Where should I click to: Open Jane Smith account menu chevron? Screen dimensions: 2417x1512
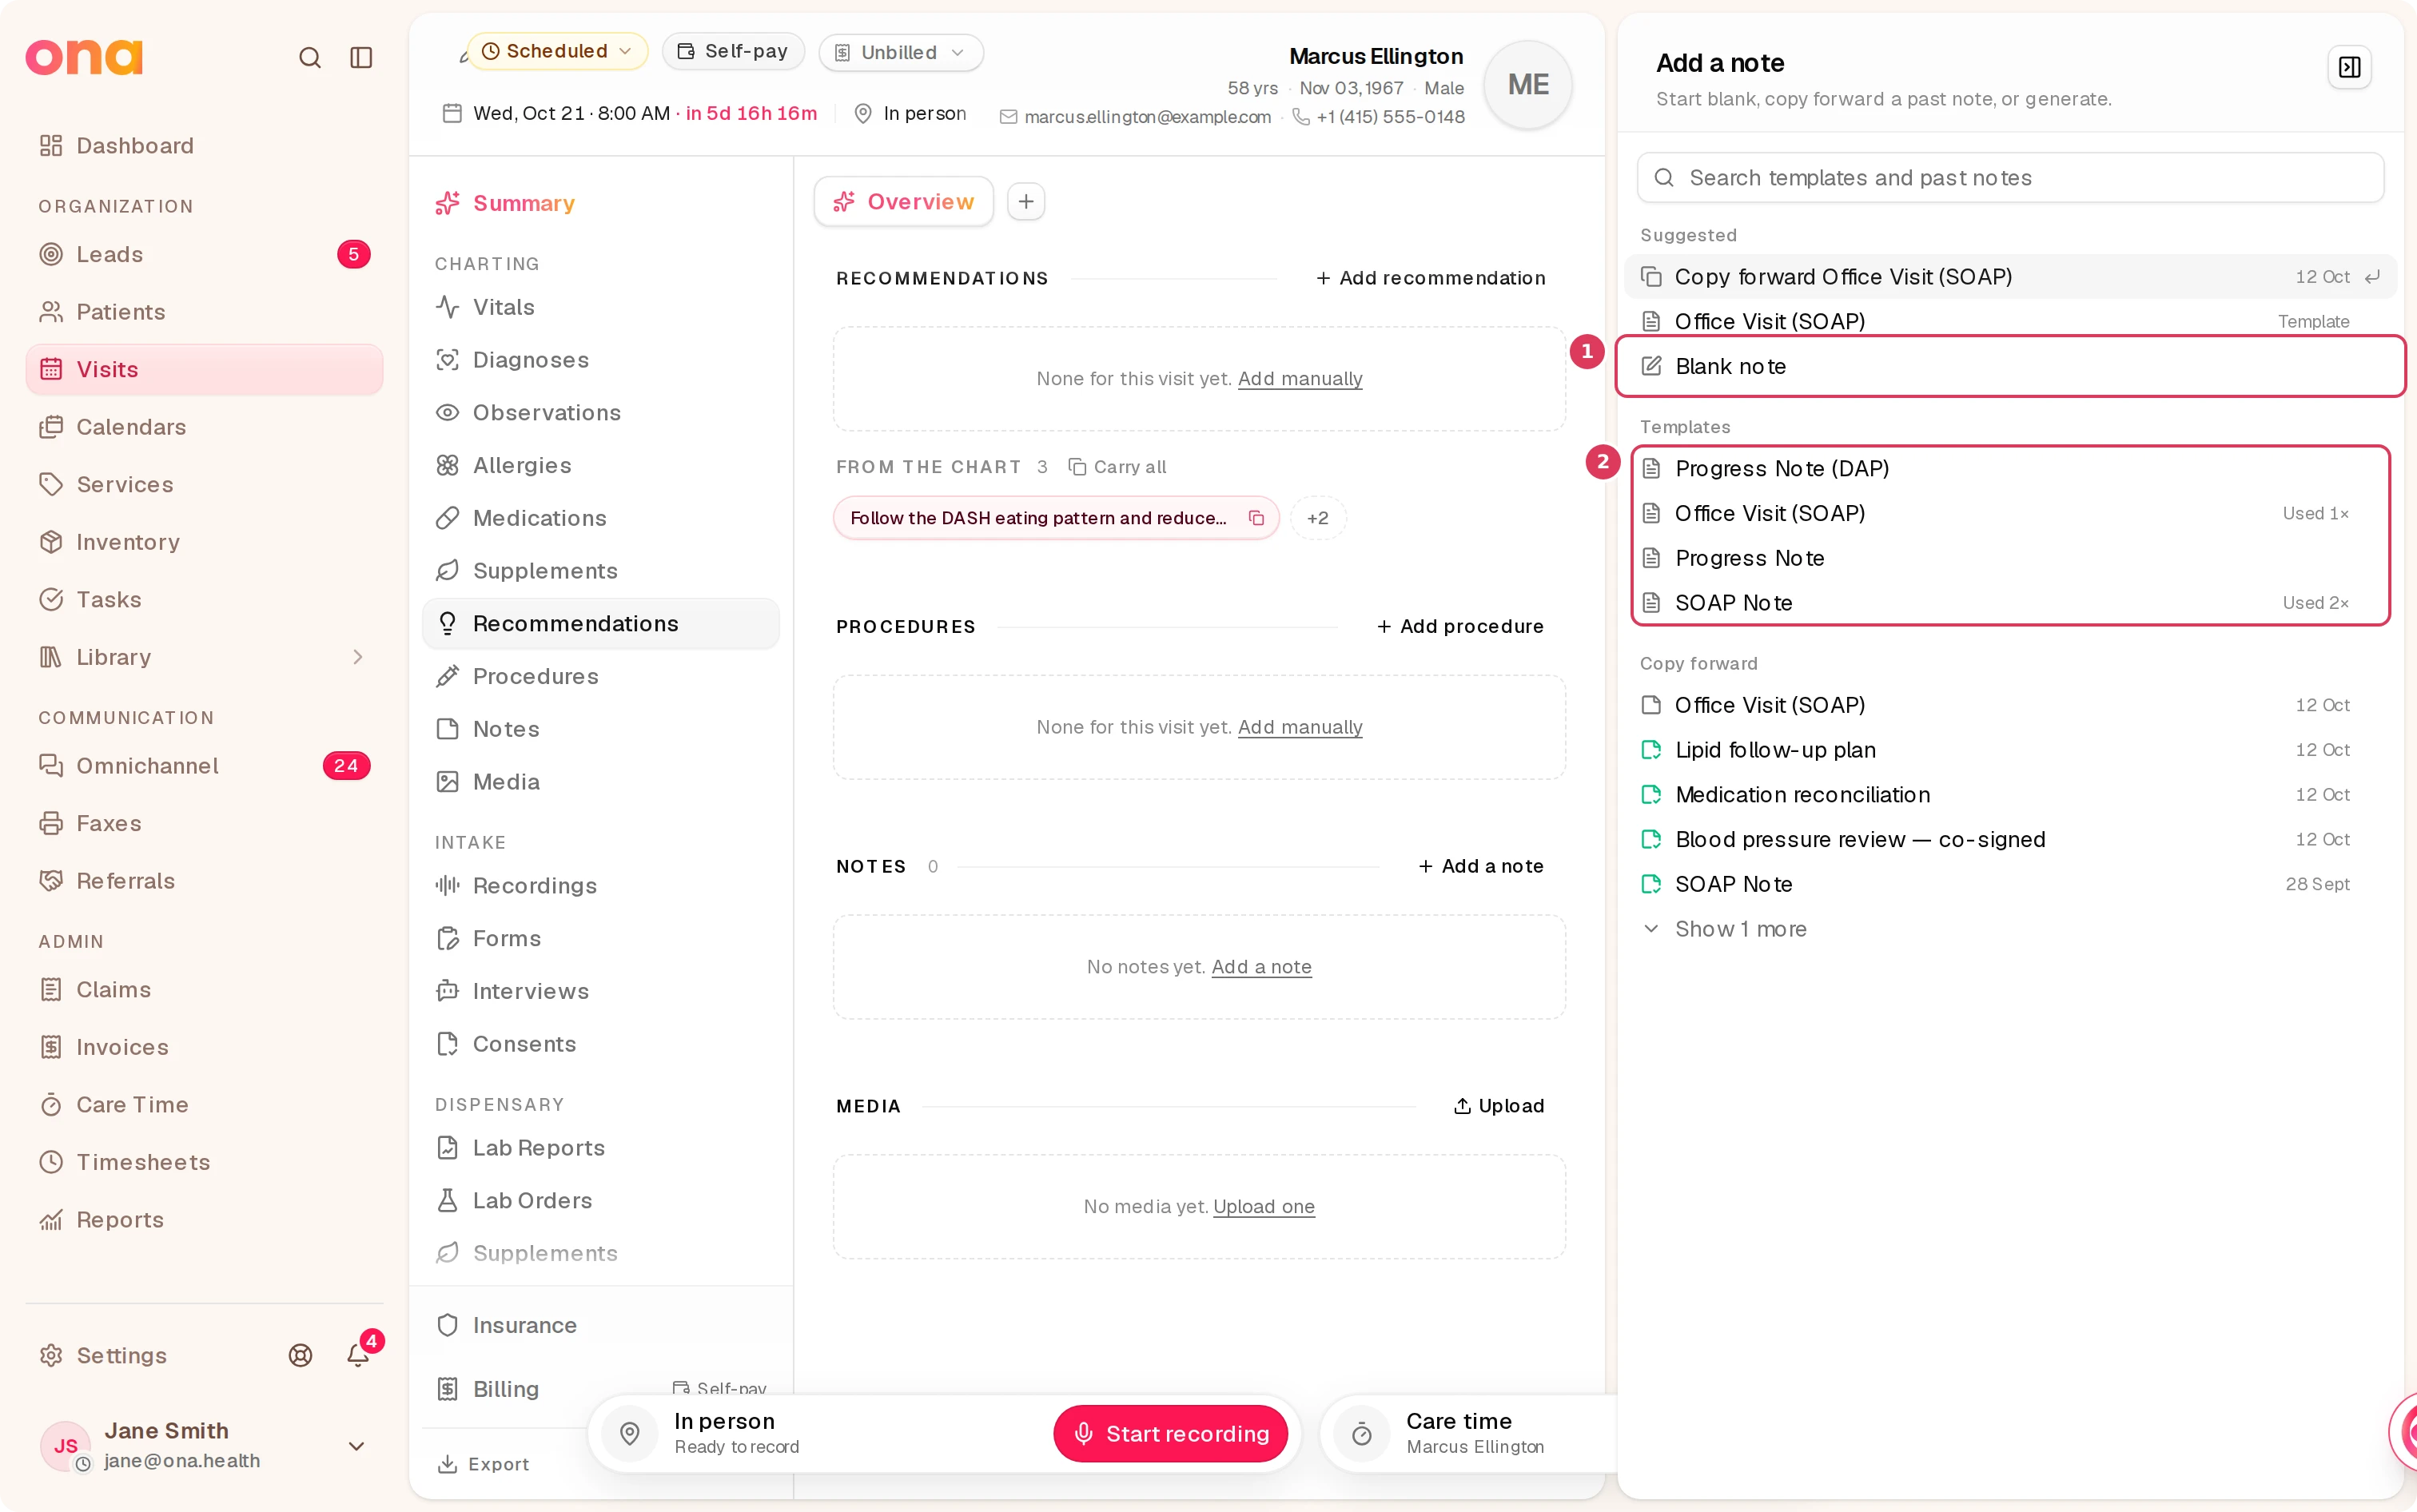pos(356,1446)
